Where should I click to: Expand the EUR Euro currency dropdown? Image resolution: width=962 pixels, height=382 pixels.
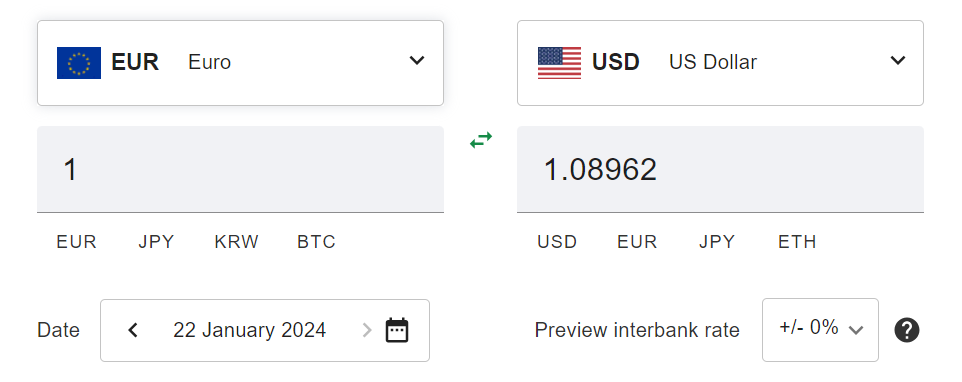tap(240, 63)
